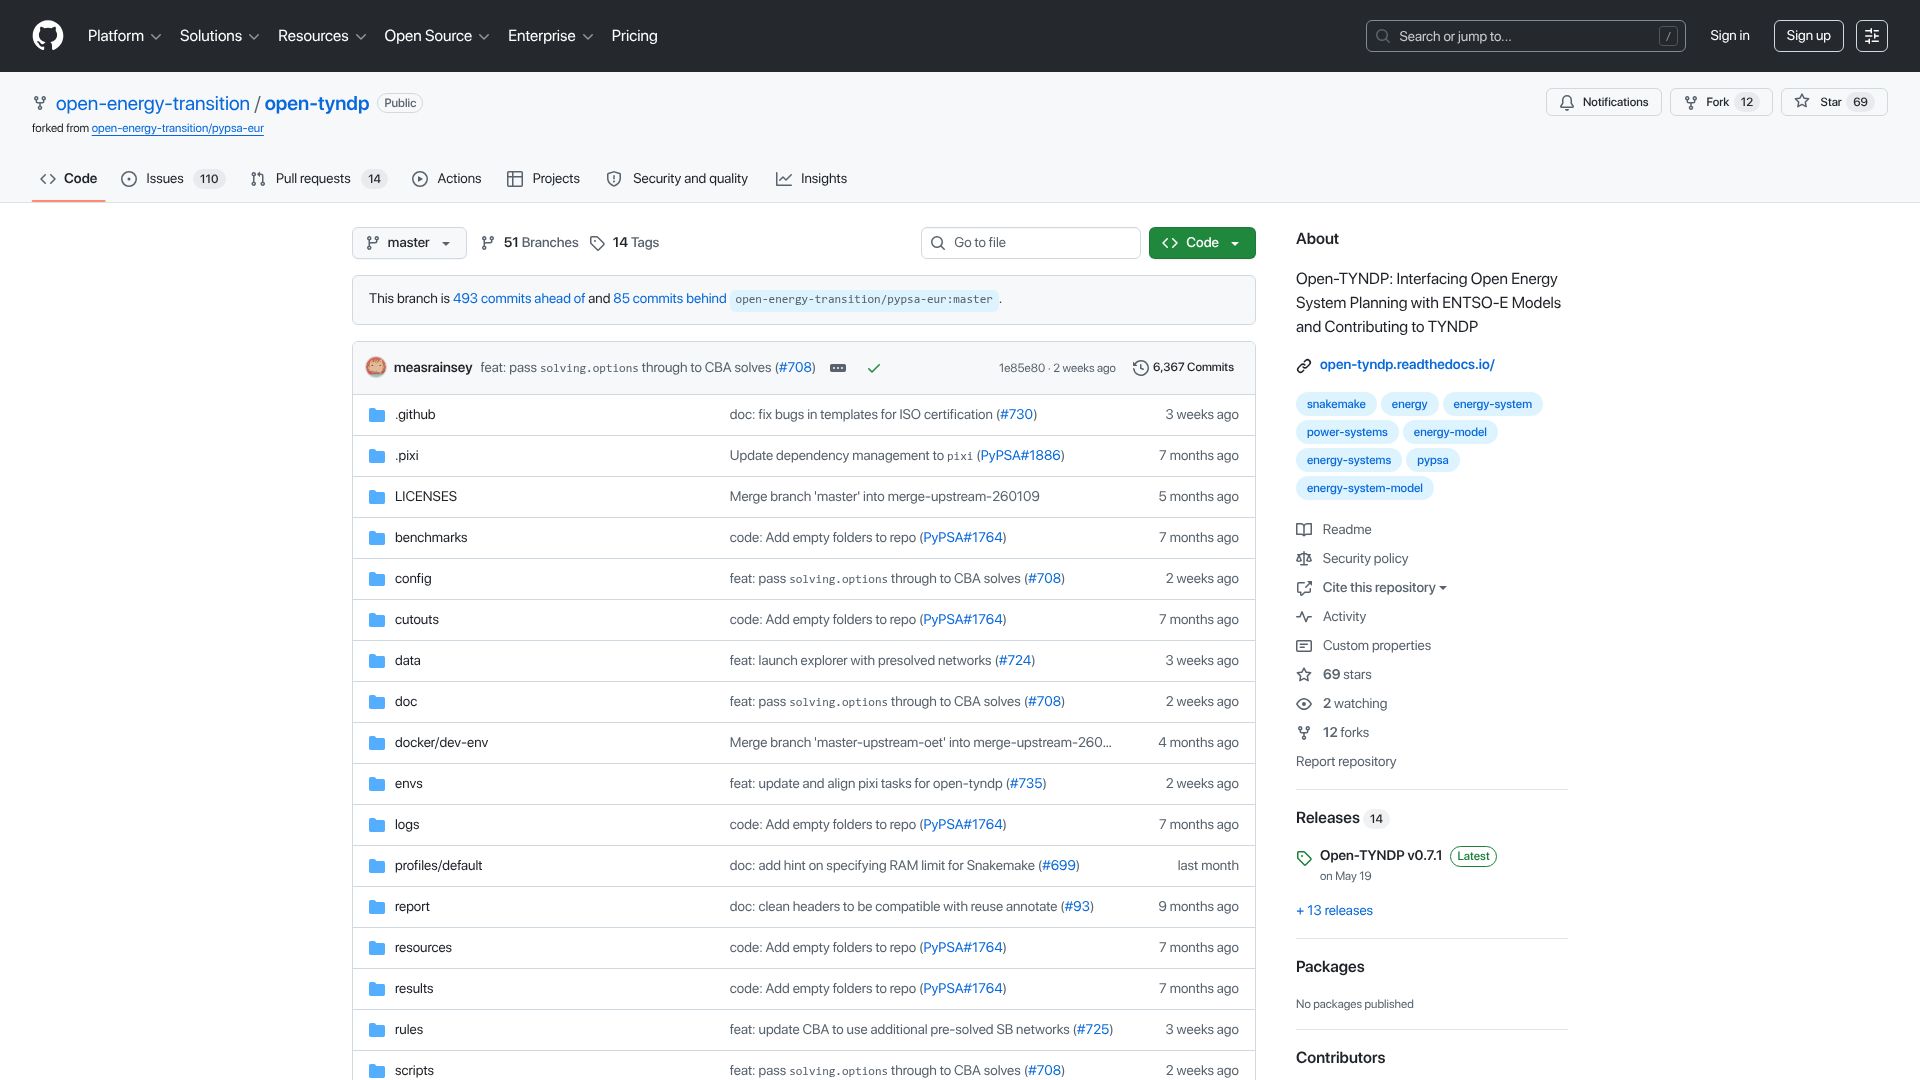Click the book icon for Readme
This screenshot has width=1920, height=1080.
pyautogui.click(x=1304, y=530)
